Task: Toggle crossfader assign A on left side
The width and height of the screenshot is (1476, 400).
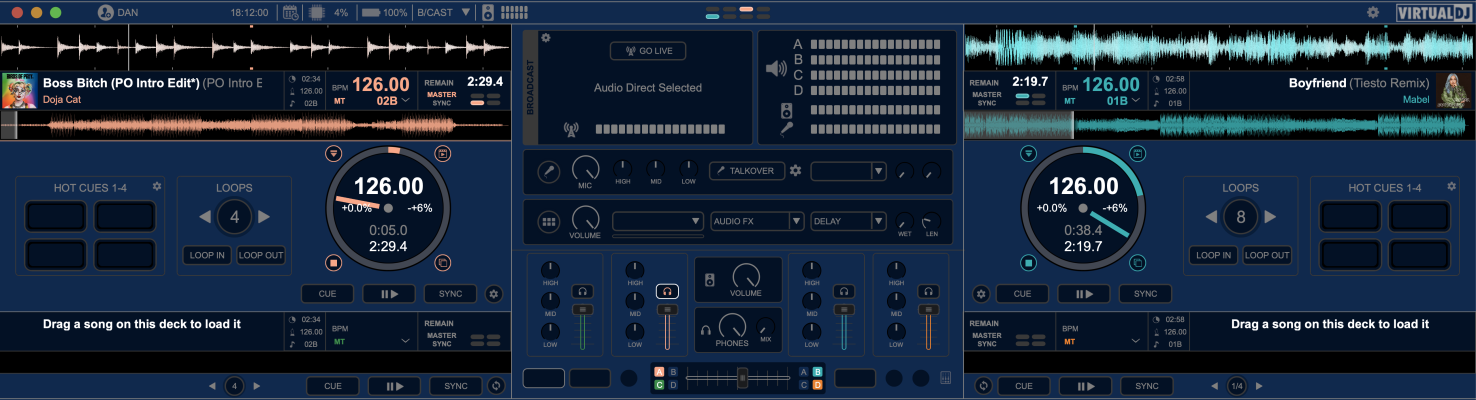Action: coord(659,372)
